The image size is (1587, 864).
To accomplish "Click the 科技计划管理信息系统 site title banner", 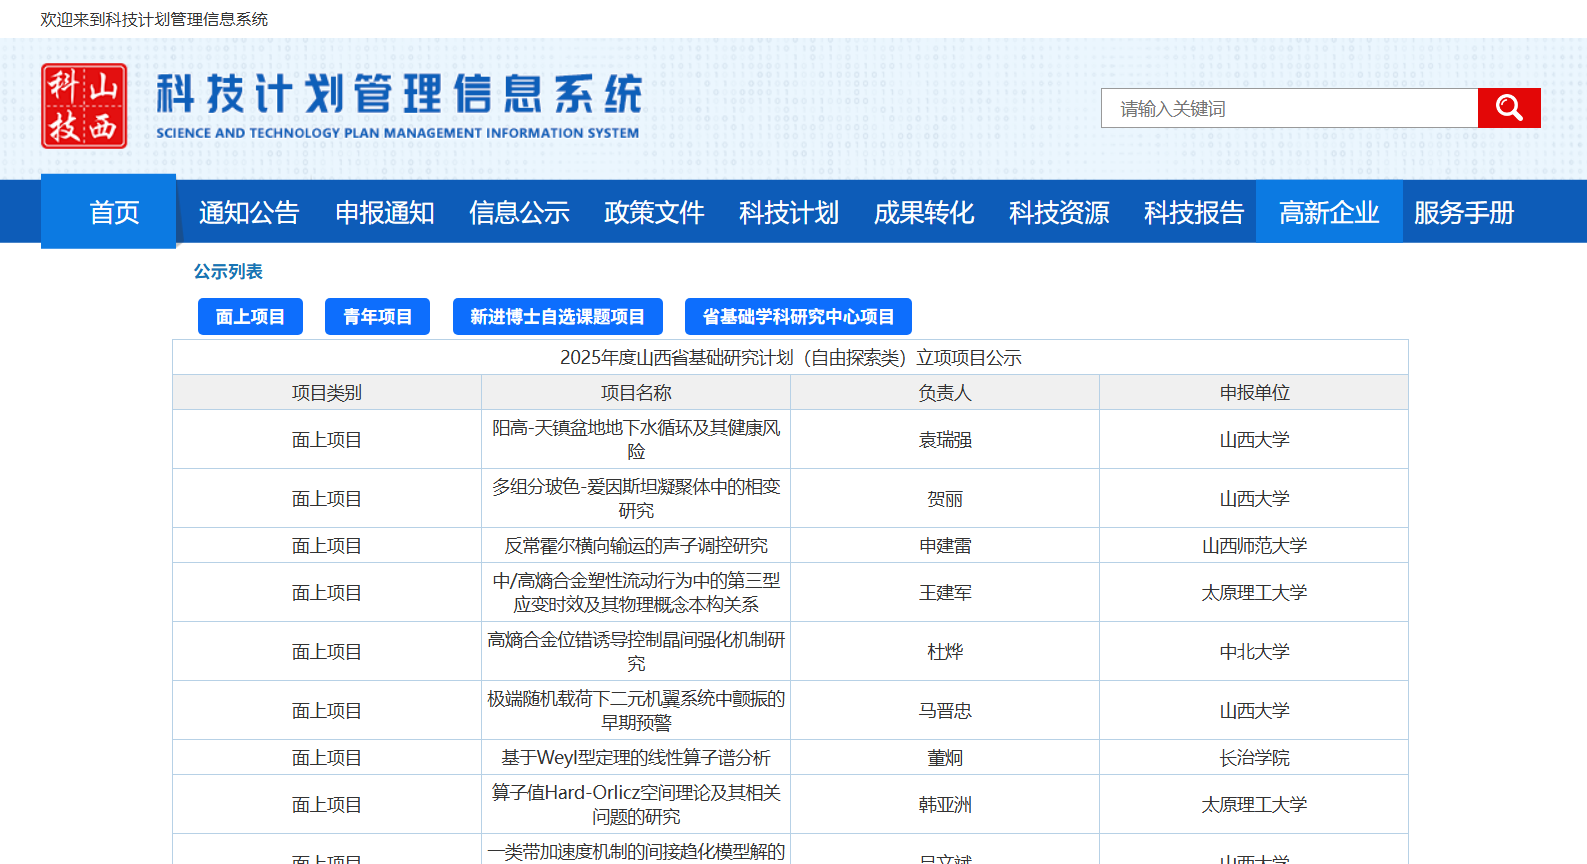I will point(398,105).
